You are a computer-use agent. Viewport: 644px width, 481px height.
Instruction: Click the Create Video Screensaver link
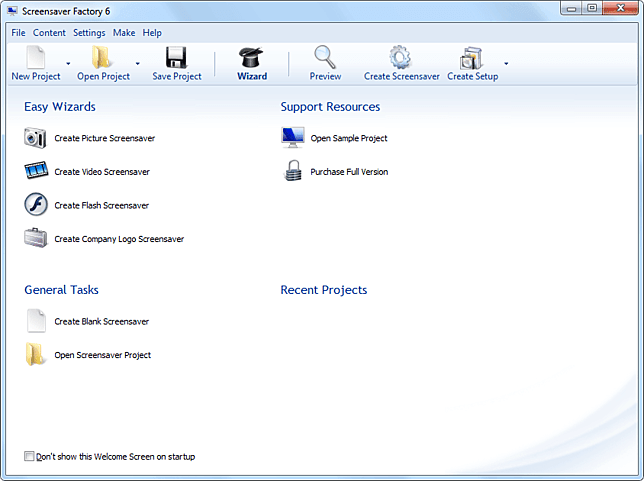pos(102,172)
